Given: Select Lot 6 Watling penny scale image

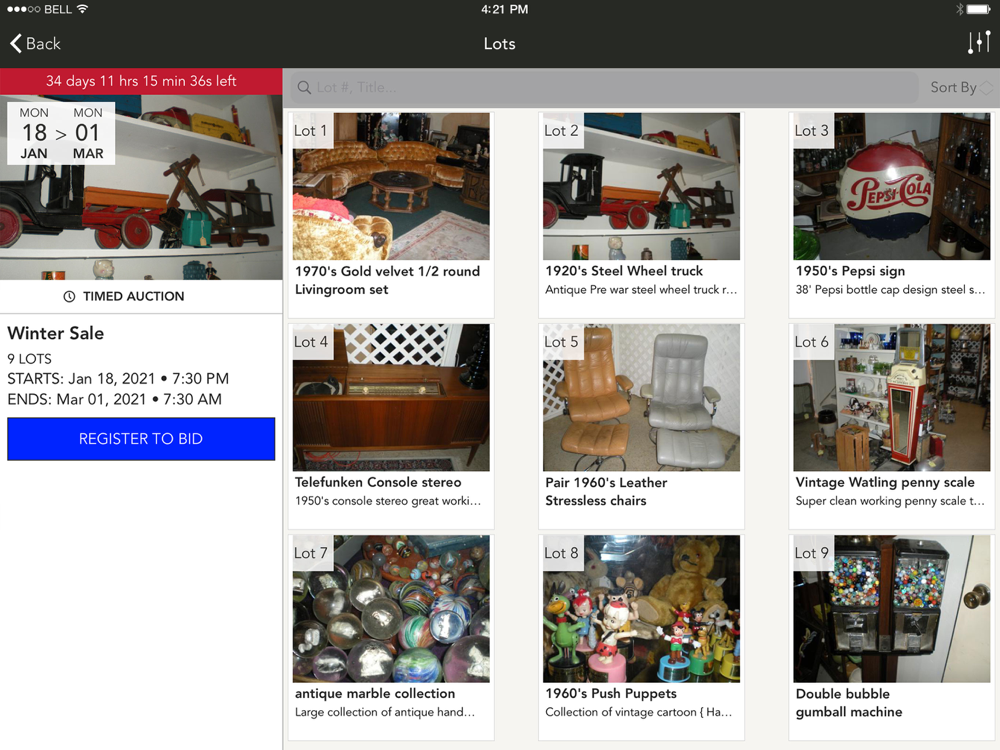Looking at the screenshot, I should (892, 397).
